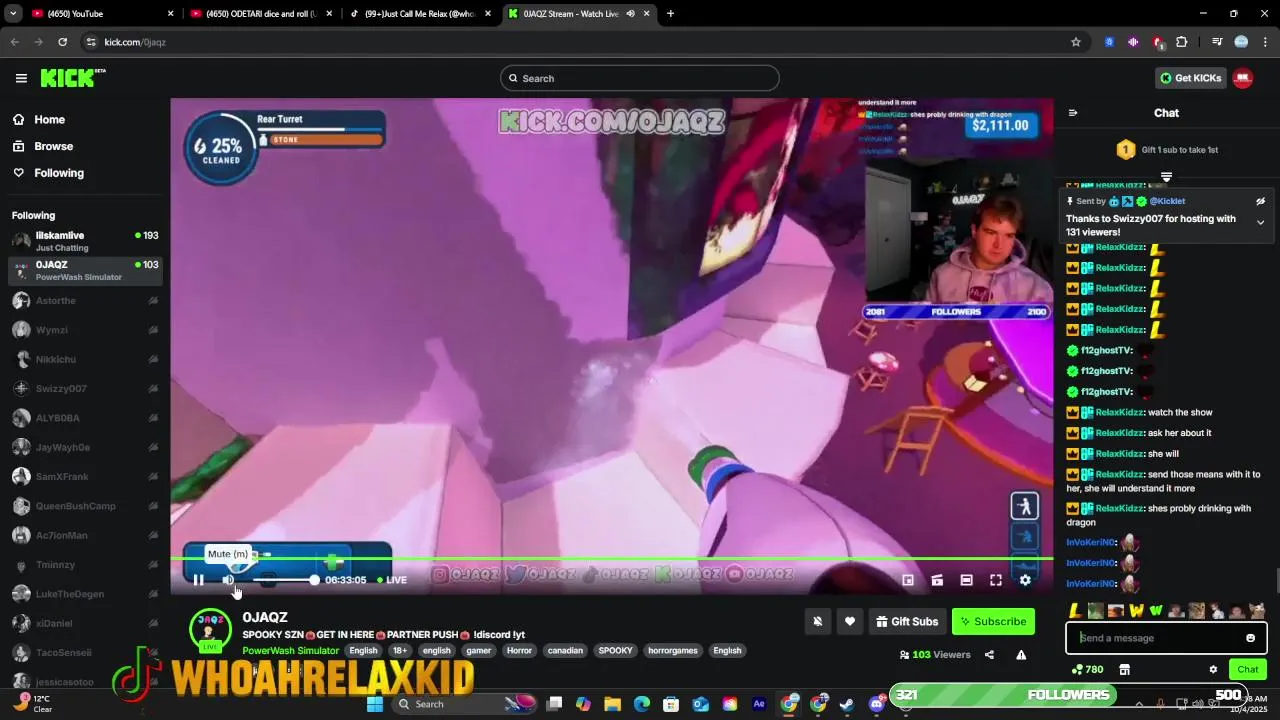Open JayWayhOe channel in sidebar
Screen dimensions: 1280x720
click(85, 447)
